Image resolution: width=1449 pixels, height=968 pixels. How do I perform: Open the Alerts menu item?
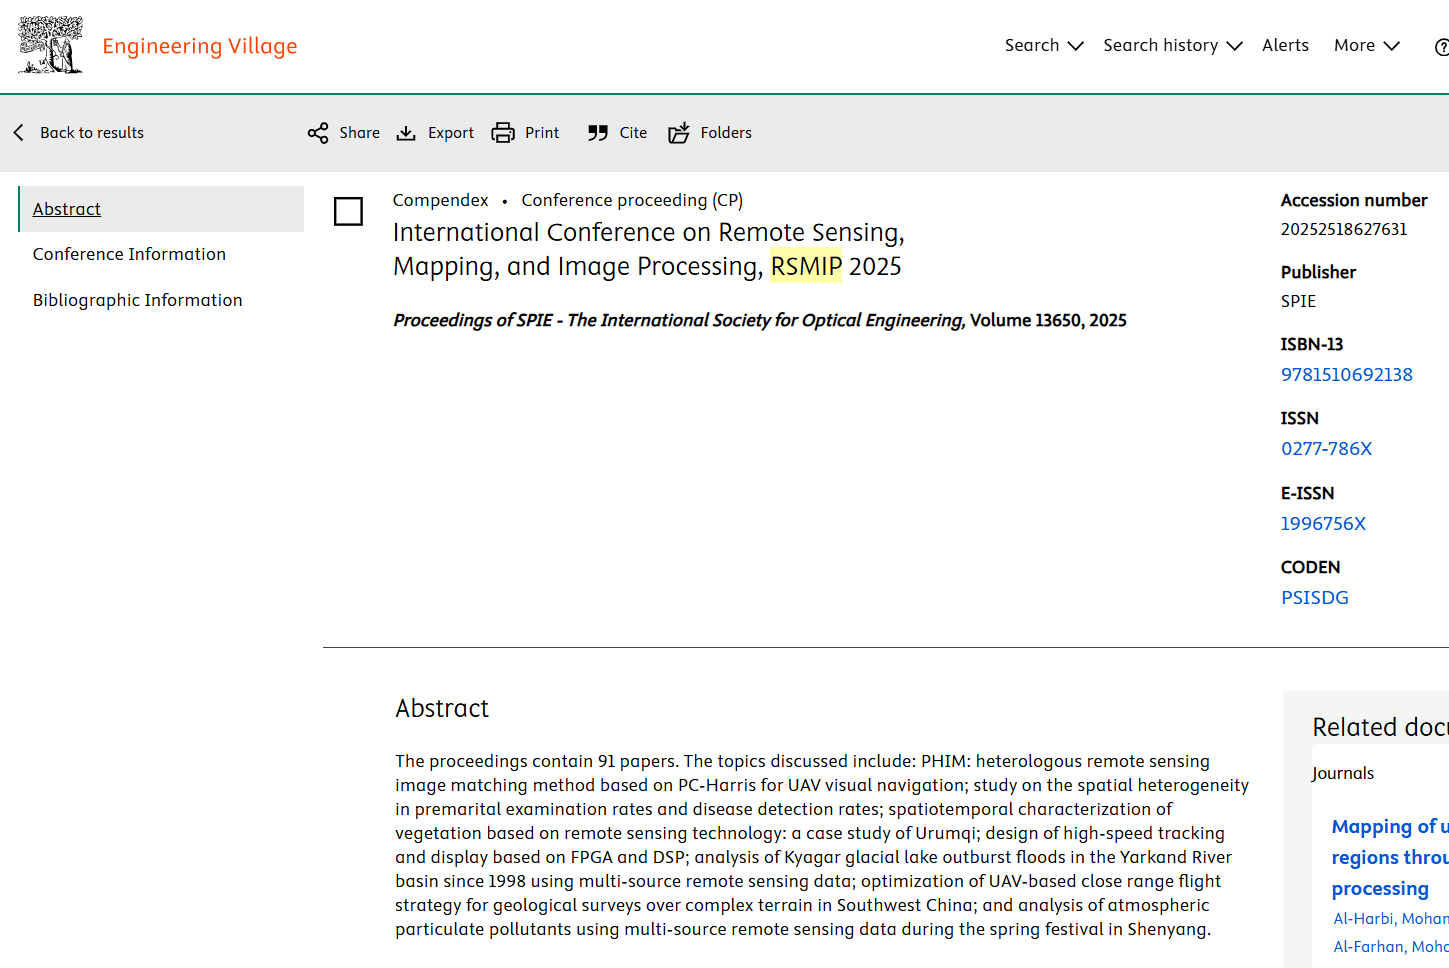1285,46
